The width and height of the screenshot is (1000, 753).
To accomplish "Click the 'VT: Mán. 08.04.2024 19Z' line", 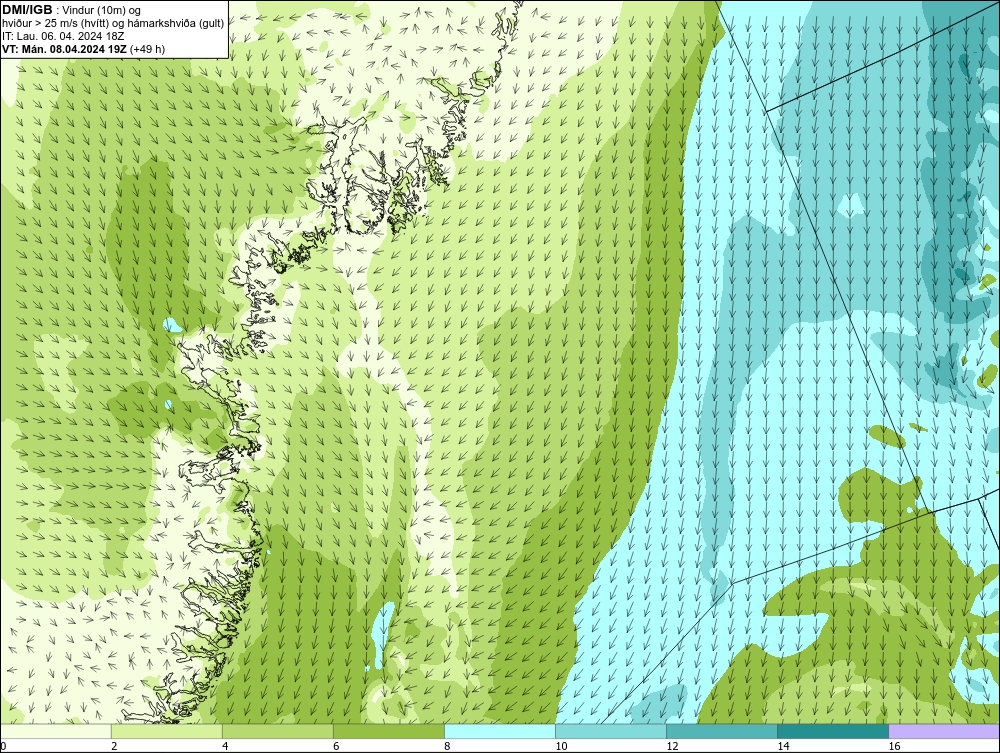I will (x=65, y=49).
